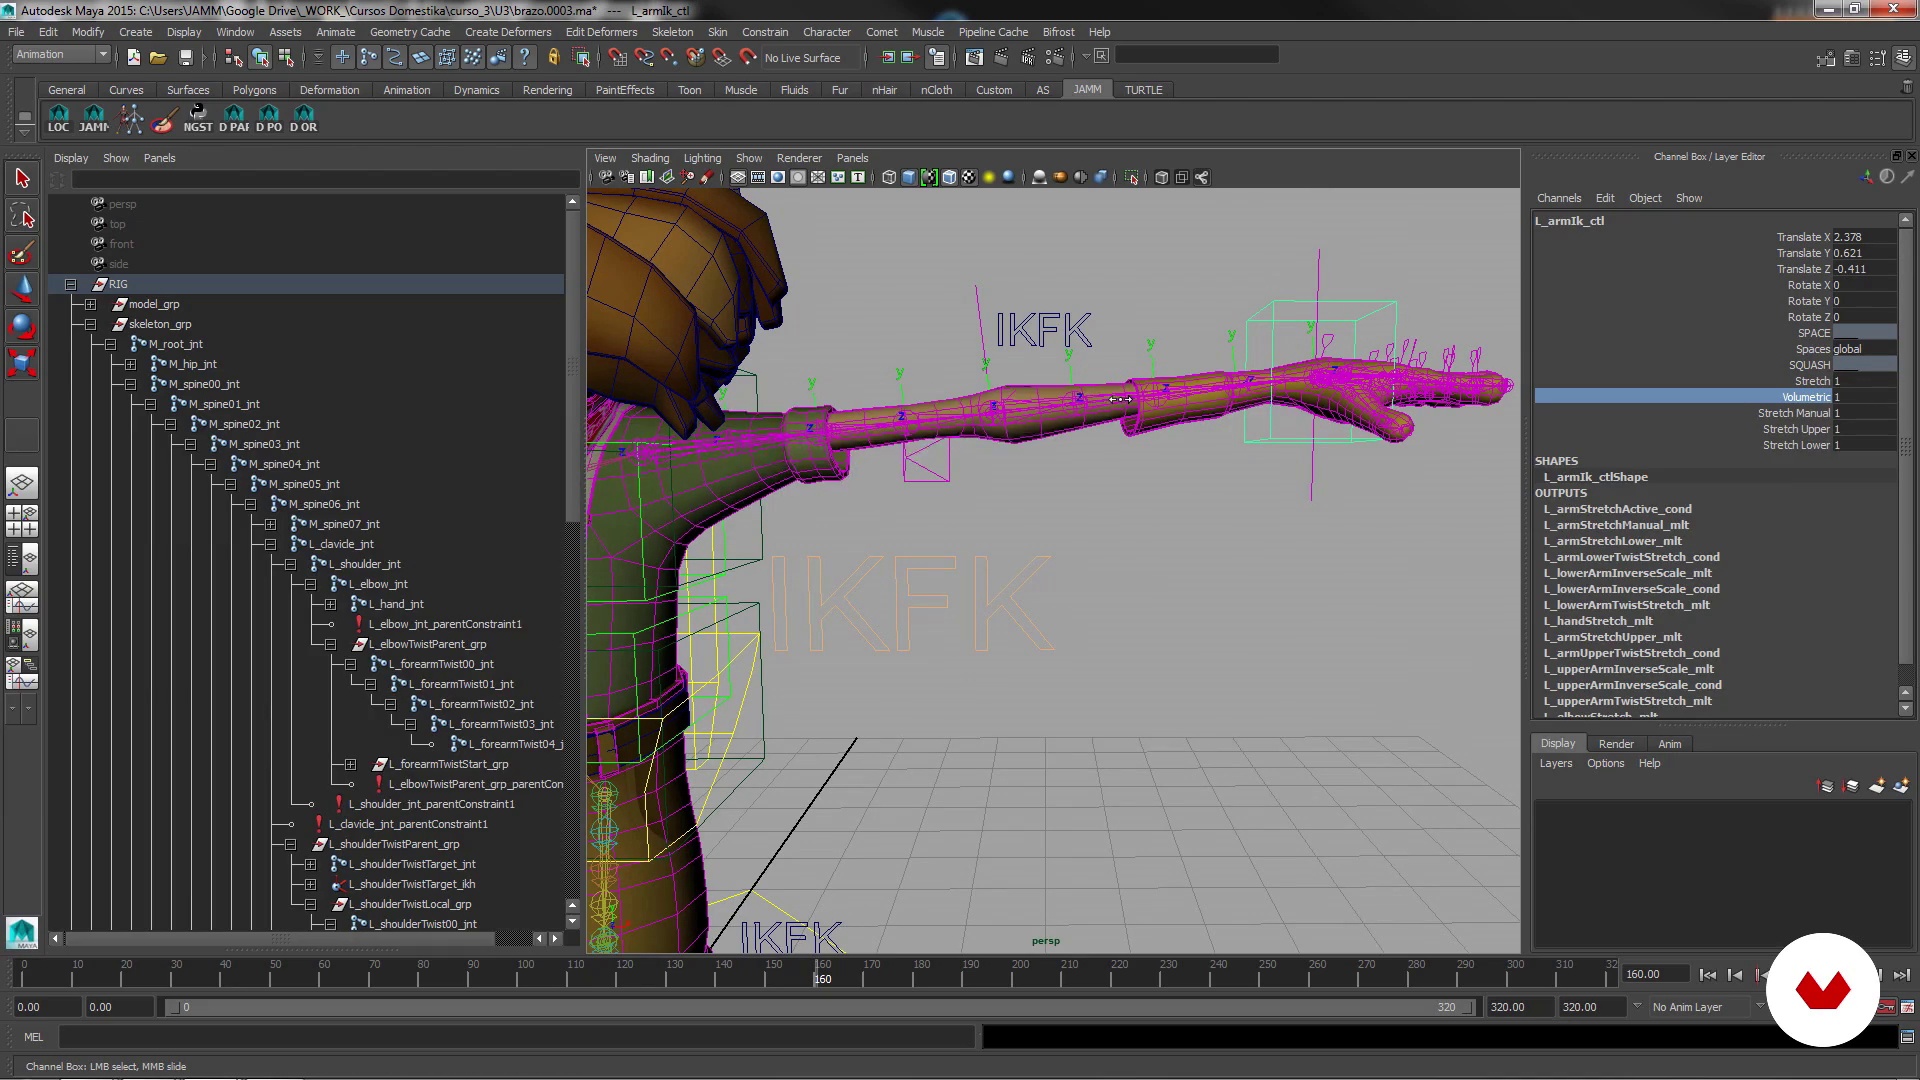
Task: Click the Snap to grids icon
Action: coord(617,58)
